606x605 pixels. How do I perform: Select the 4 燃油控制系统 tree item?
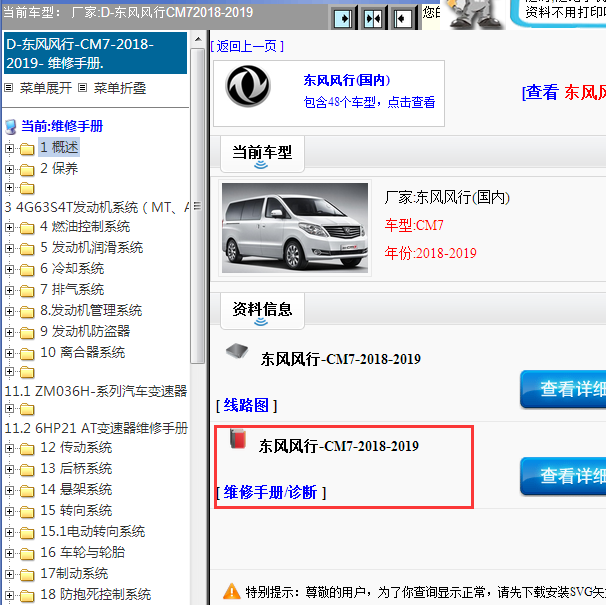[x=85, y=227]
